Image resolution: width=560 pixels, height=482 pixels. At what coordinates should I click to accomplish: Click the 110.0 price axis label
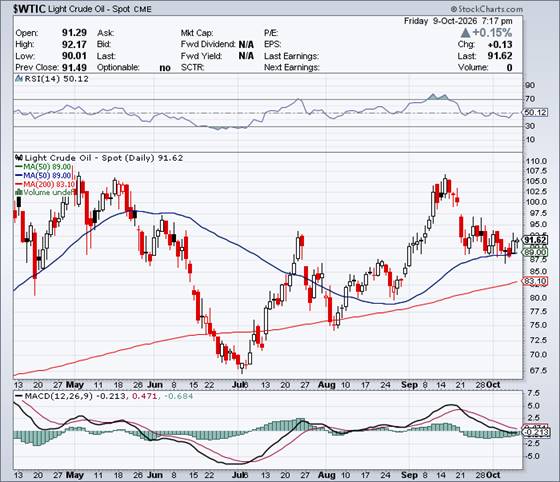tap(536, 161)
